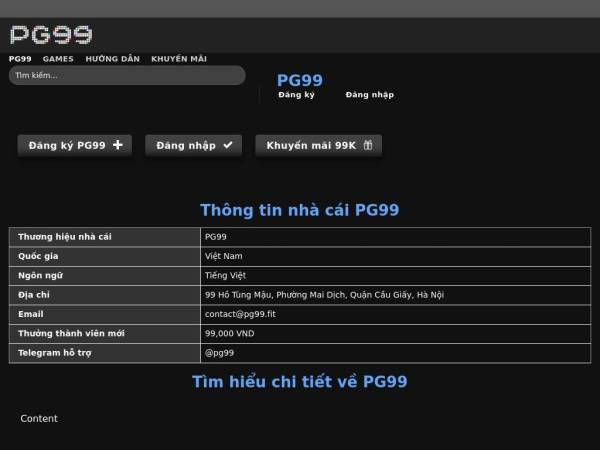The height and width of the screenshot is (450, 600).
Task: Follow the Đăng ký link below PG99 title
Action: (x=296, y=95)
